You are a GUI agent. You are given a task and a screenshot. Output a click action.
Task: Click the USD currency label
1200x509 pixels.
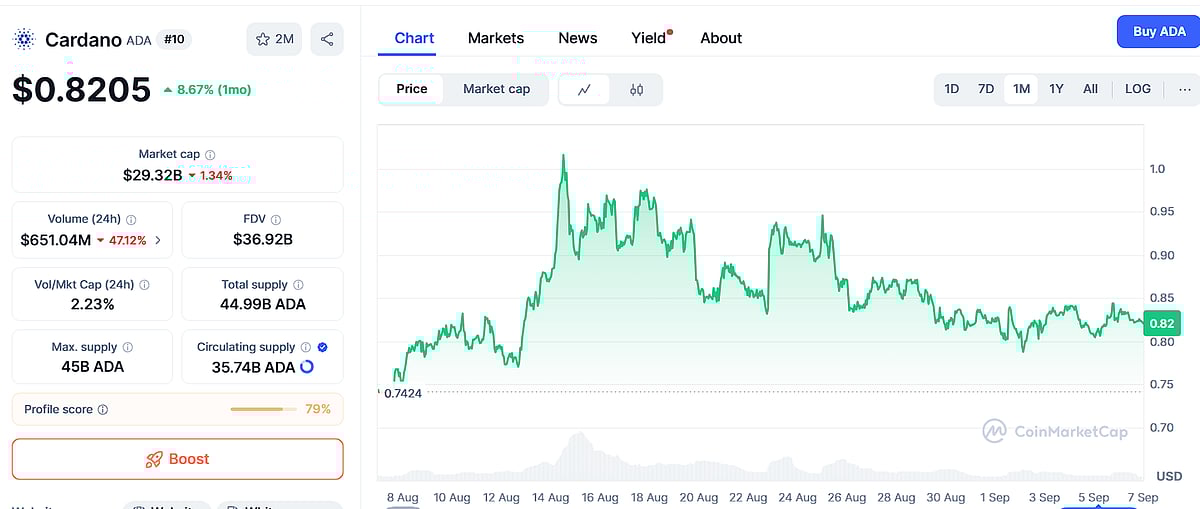coord(1169,476)
